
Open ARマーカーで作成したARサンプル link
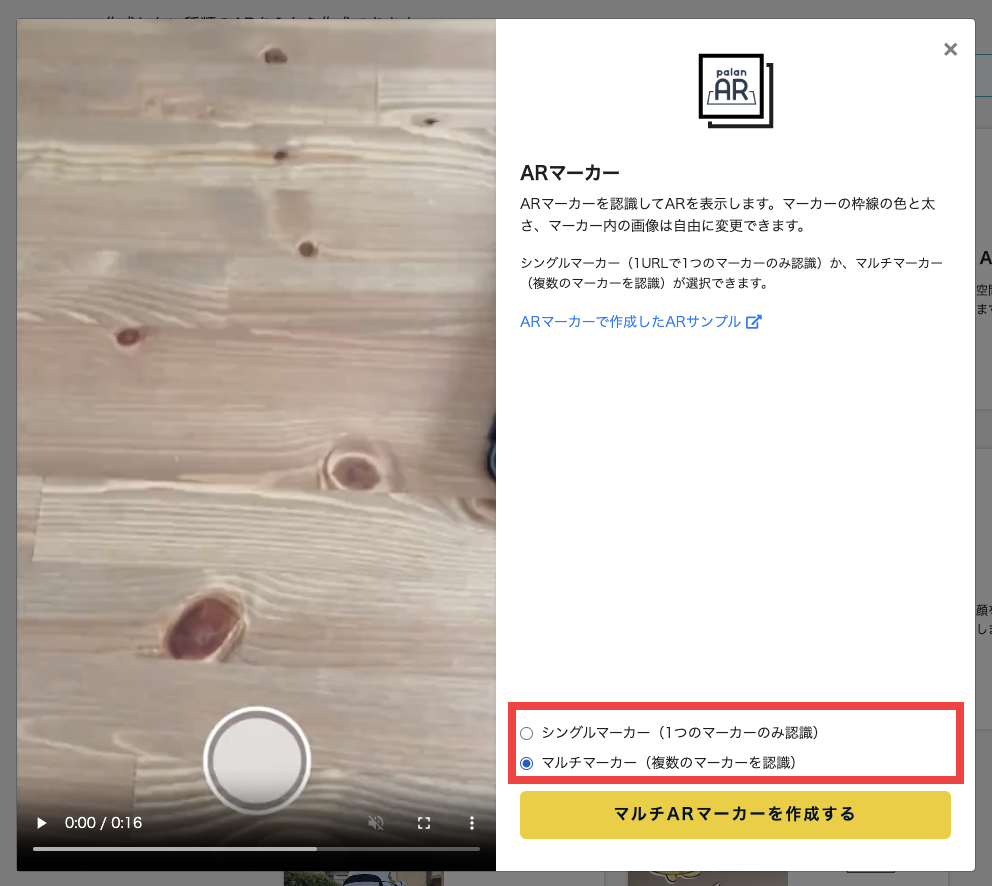(x=640, y=321)
